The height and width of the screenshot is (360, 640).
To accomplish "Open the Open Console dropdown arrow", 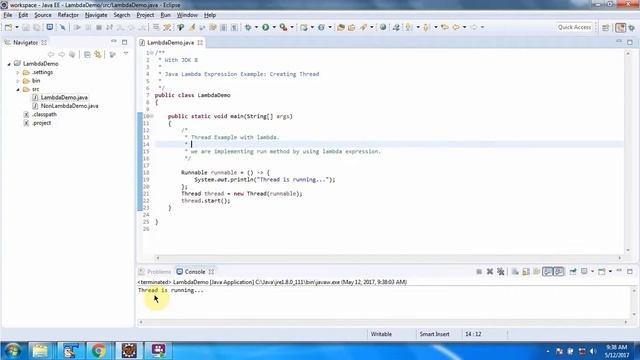I will click(610, 271).
